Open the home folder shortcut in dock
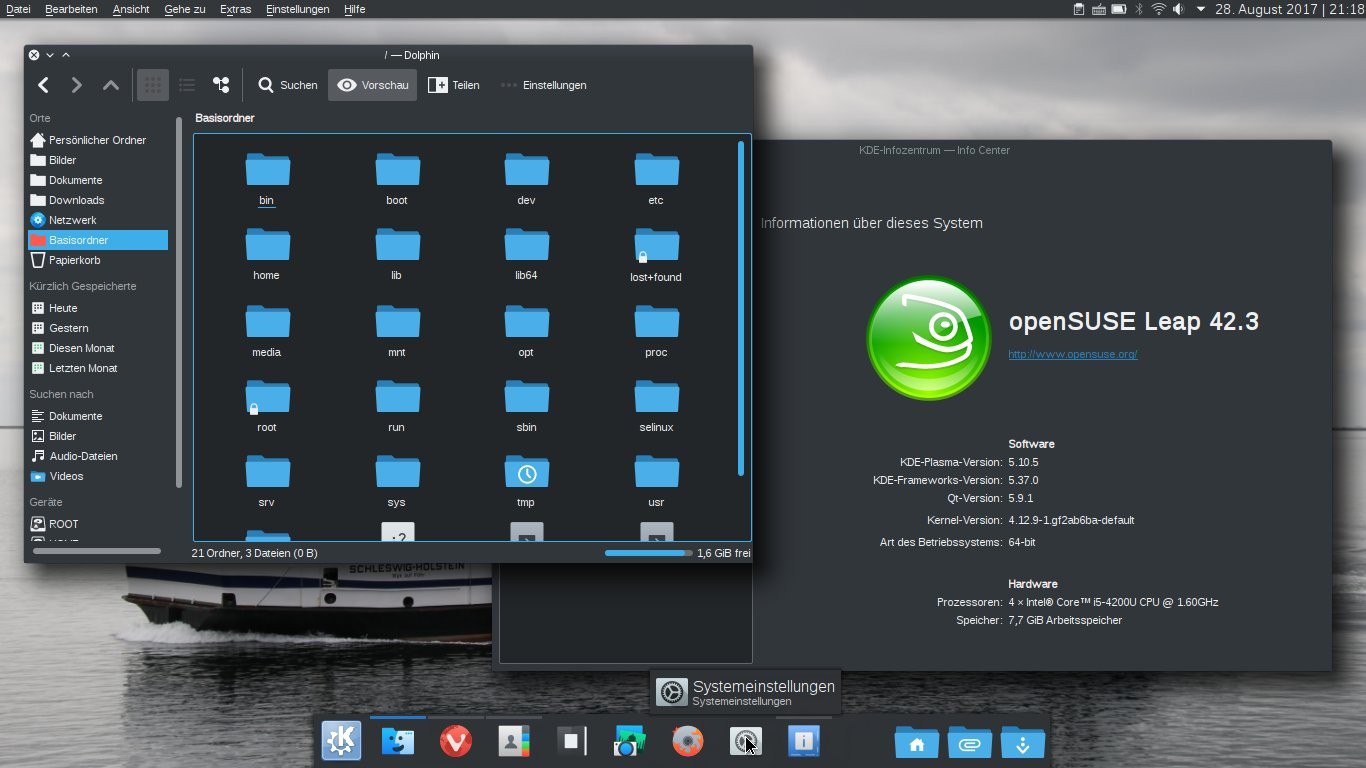Viewport: 1366px width, 768px height. pos(917,742)
